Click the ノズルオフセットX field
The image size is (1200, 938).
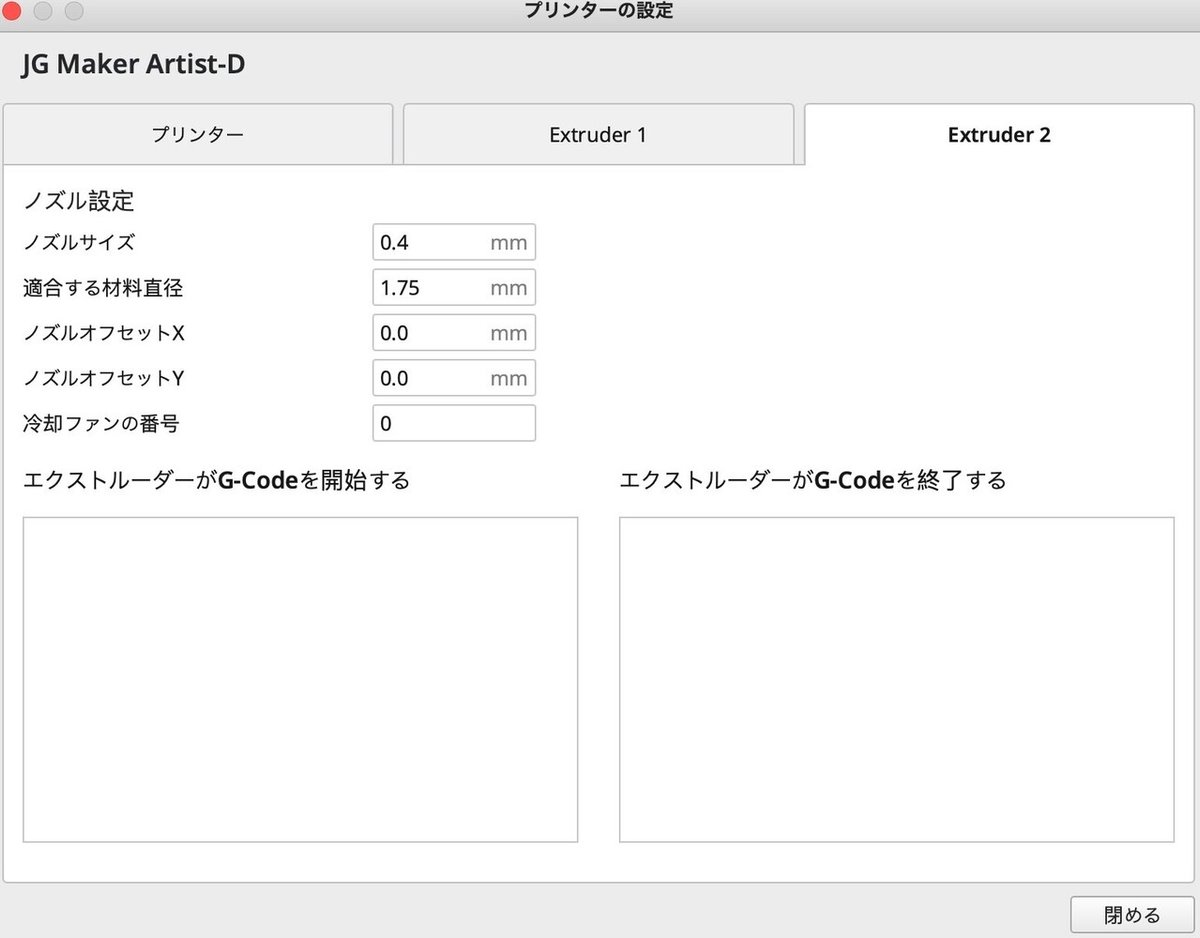tap(430, 332)
